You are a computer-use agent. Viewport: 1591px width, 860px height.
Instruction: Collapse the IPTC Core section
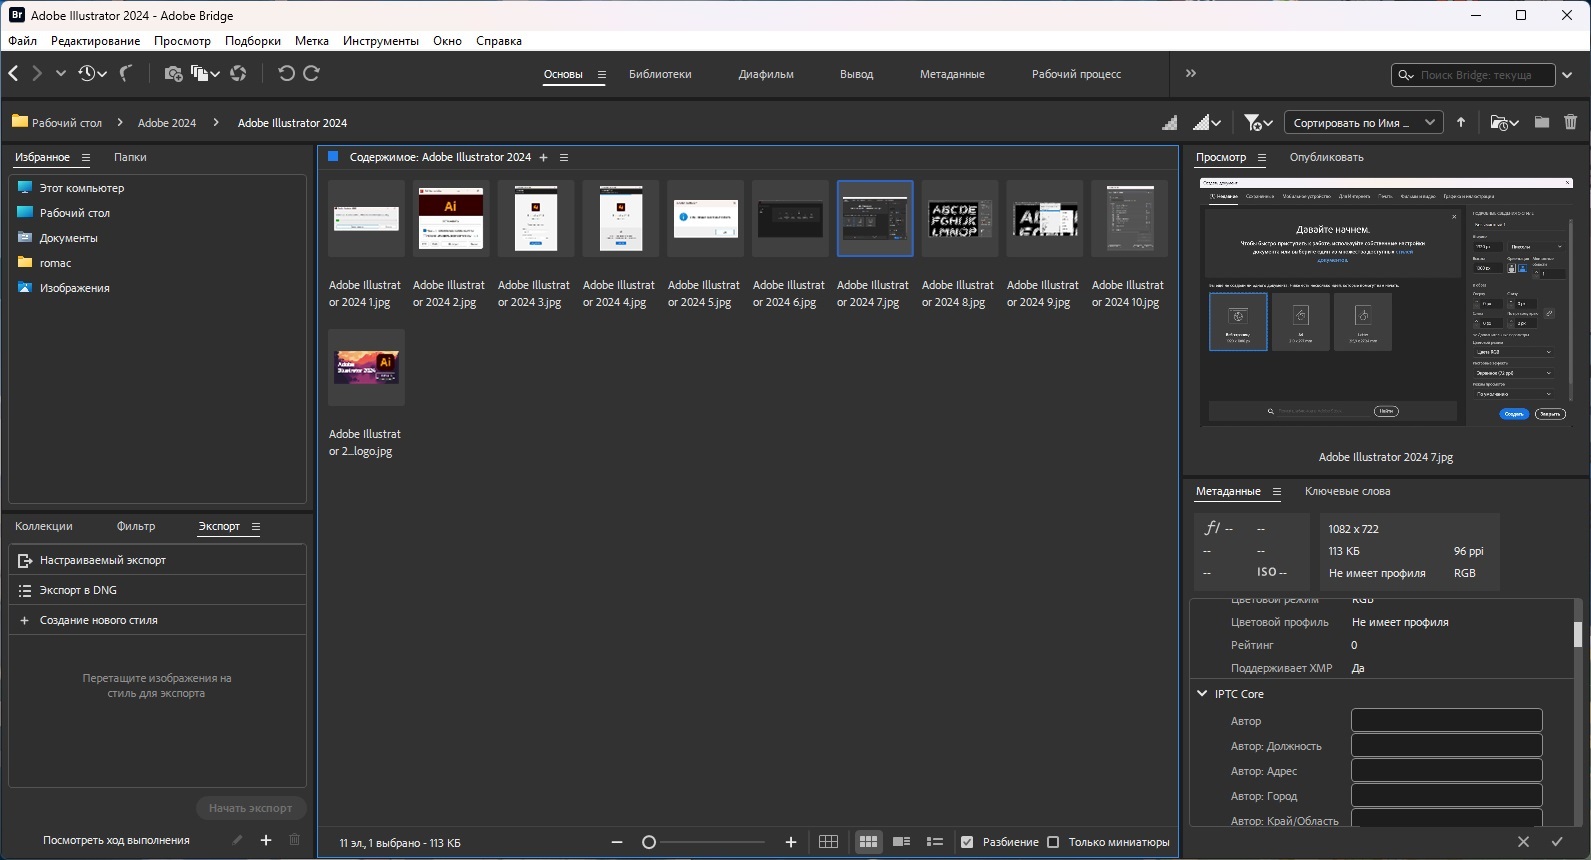coord(1202,693)
